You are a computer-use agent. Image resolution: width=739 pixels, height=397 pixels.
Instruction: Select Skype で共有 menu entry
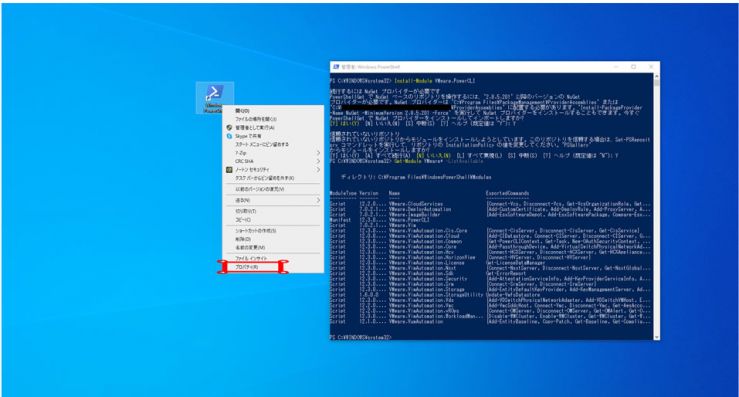pyautogui.click(x=273, y=136)
